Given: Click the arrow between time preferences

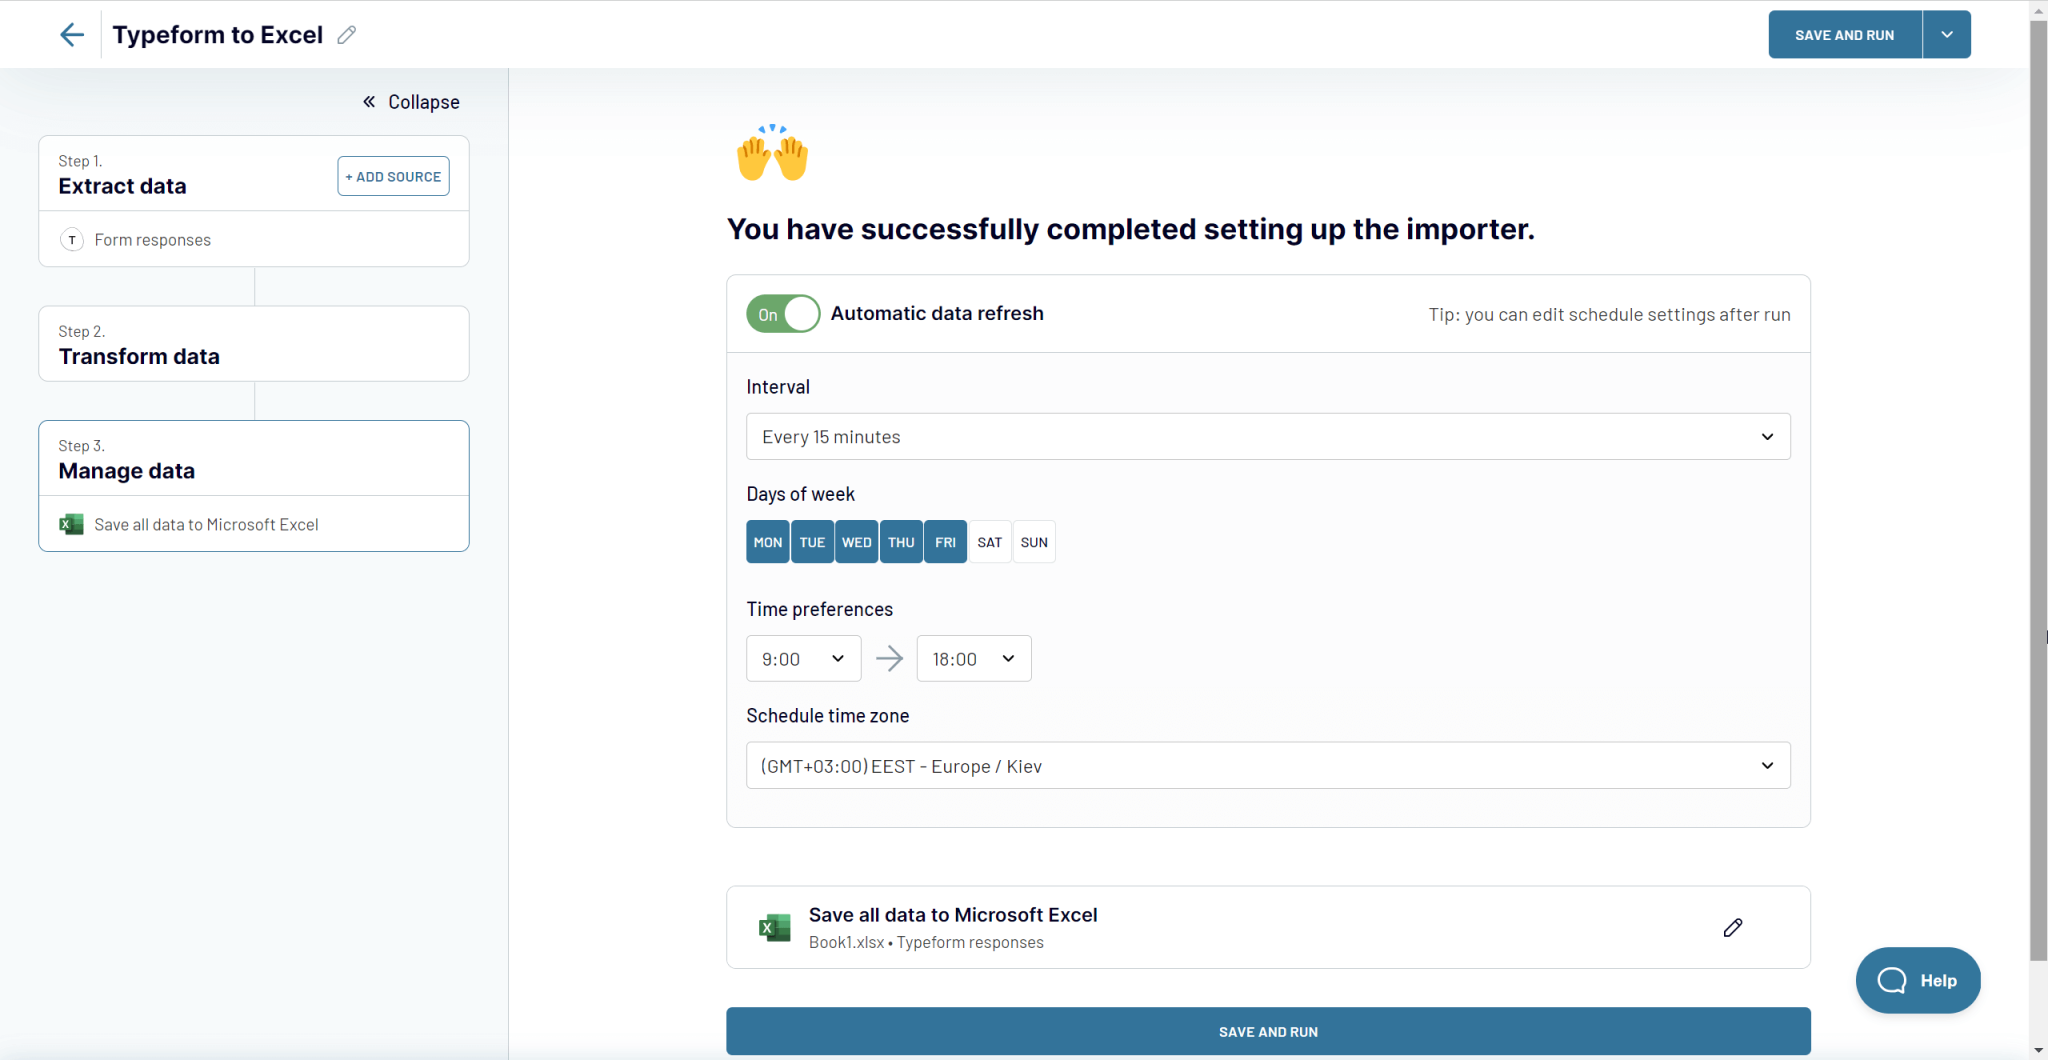Looking at the screenshot, I should click(890, 658).
